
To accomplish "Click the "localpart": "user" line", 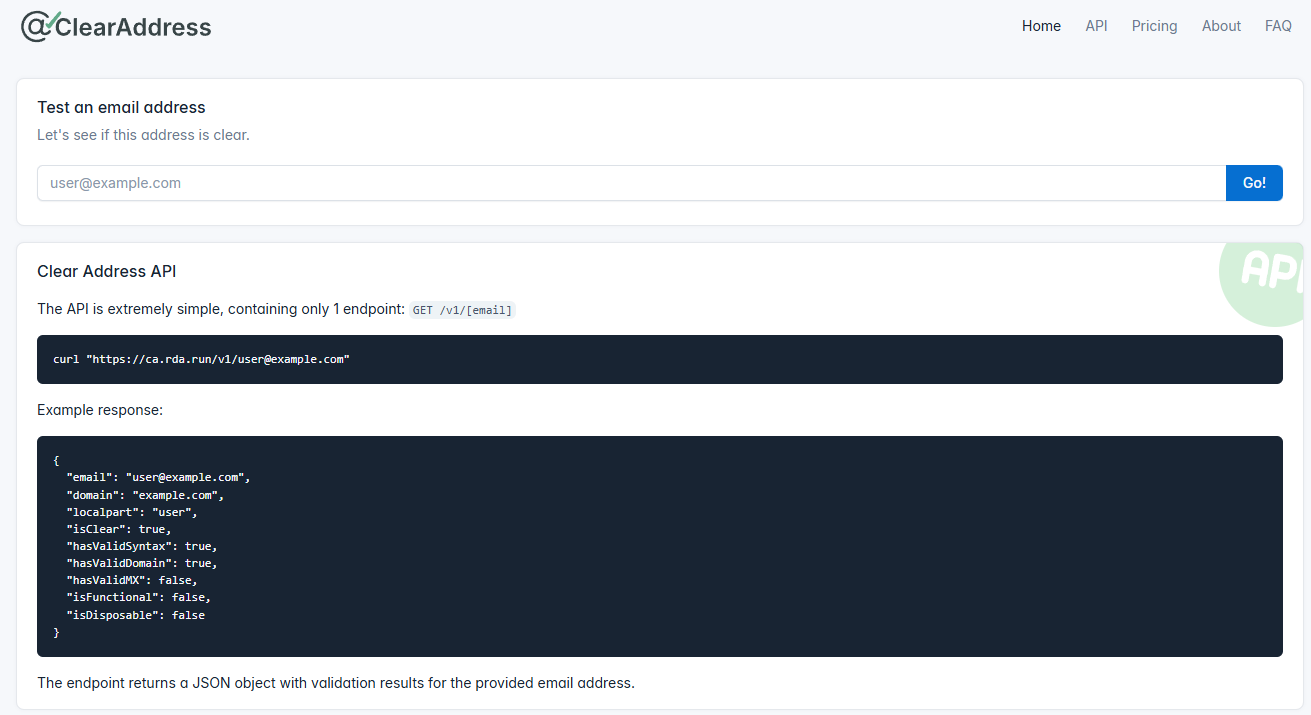I will coord(132,512).
